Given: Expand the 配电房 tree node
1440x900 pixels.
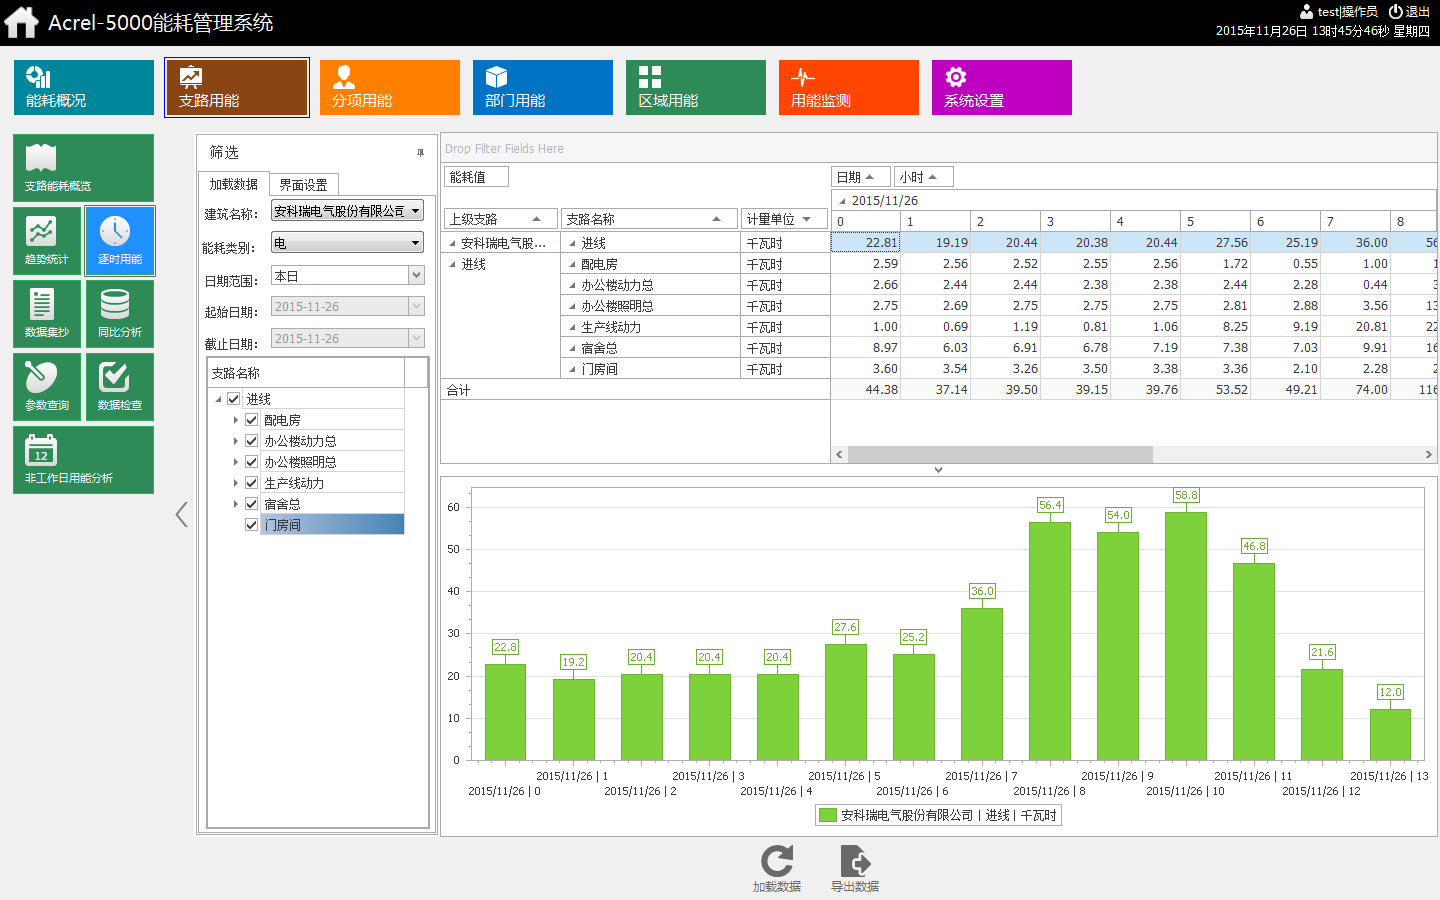Looking at the screenshot, I should (236, 420).
